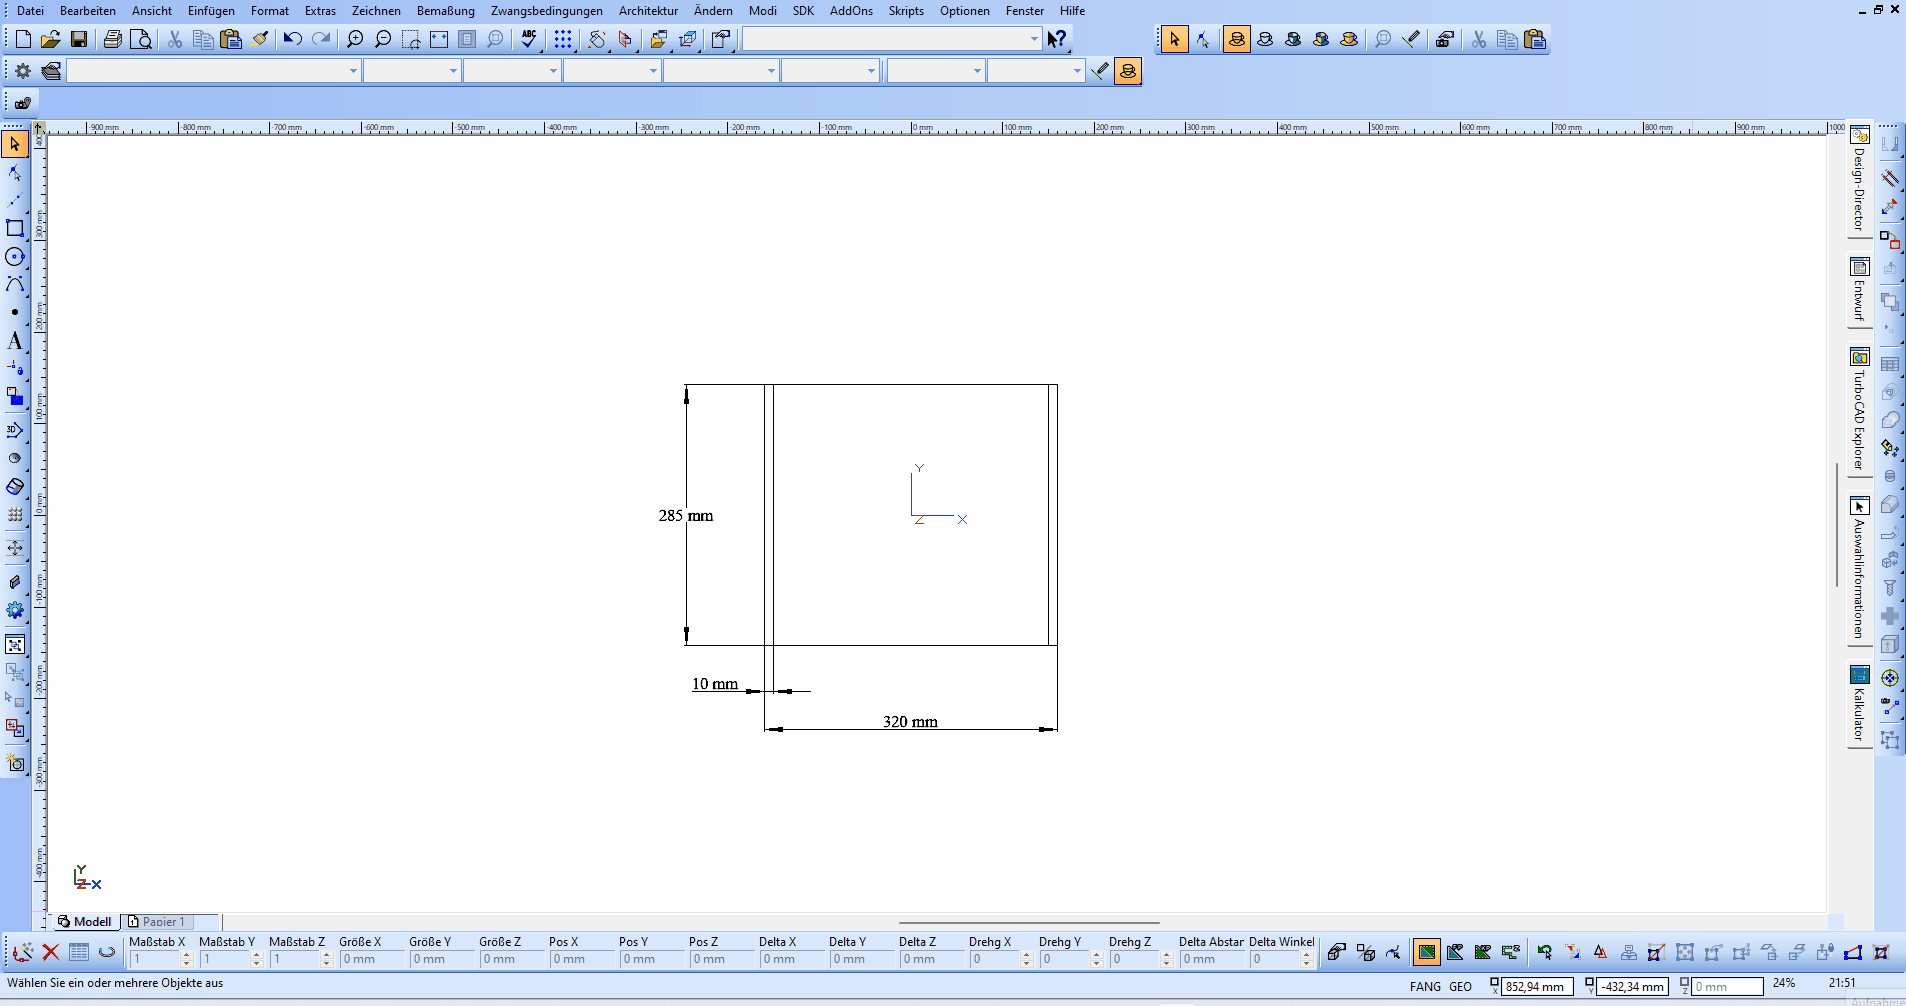The width and height of the screenshot is (1906, 1006).
Task: Click the paste clipboard icon in the render toolbar
Action: pyautogui.click(x=1536, y=39)
